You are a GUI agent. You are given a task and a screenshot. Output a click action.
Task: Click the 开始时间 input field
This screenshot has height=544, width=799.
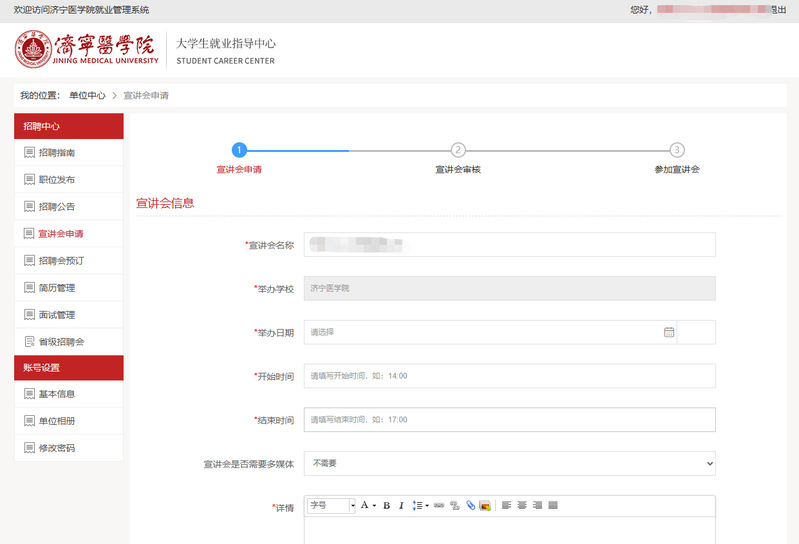509,376
